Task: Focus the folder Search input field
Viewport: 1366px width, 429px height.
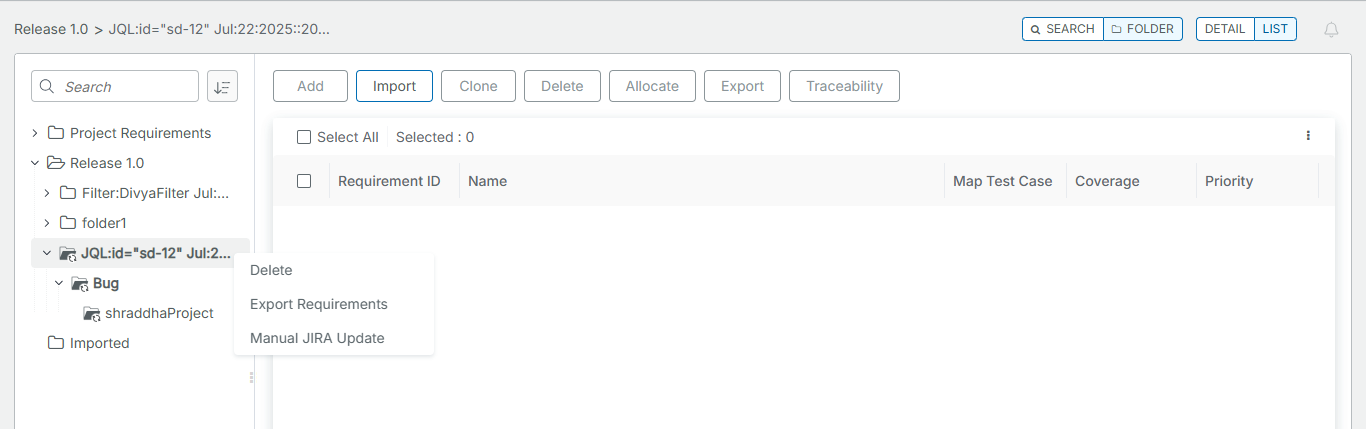Action: (x=125, y=87)
